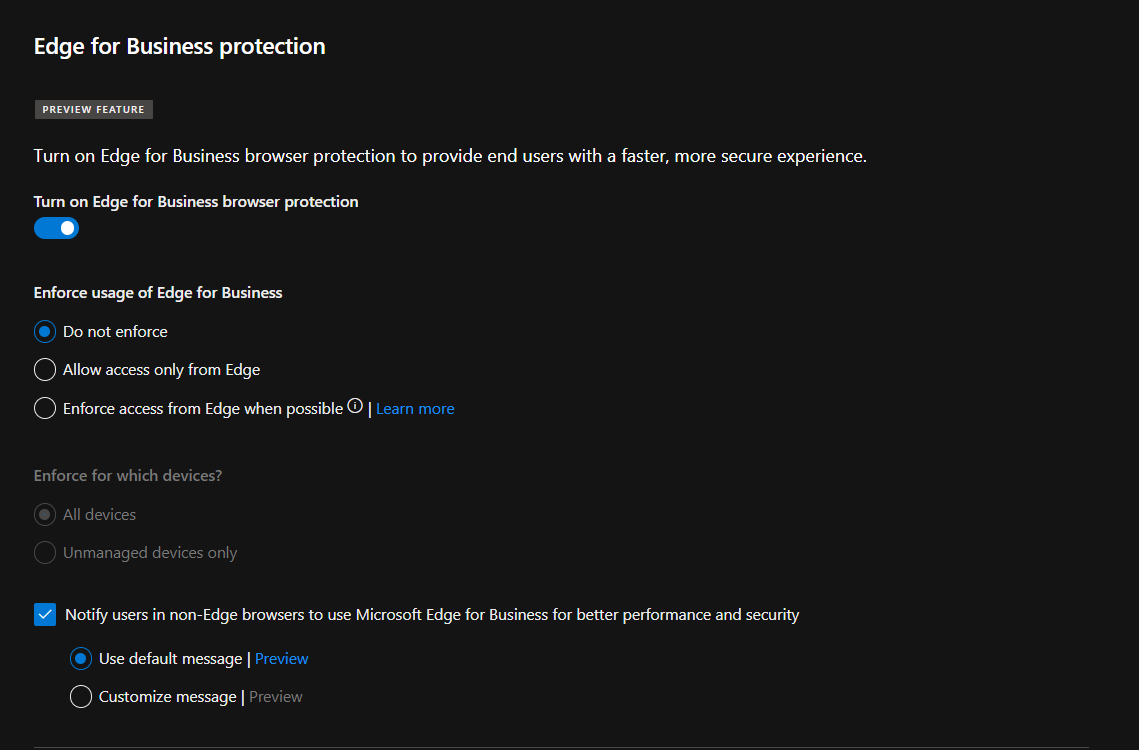Image resolution: width=1139 pixels, height=750 pixels.
Task: Choose Allow access only from Edge
Action: tap(45, 370)
